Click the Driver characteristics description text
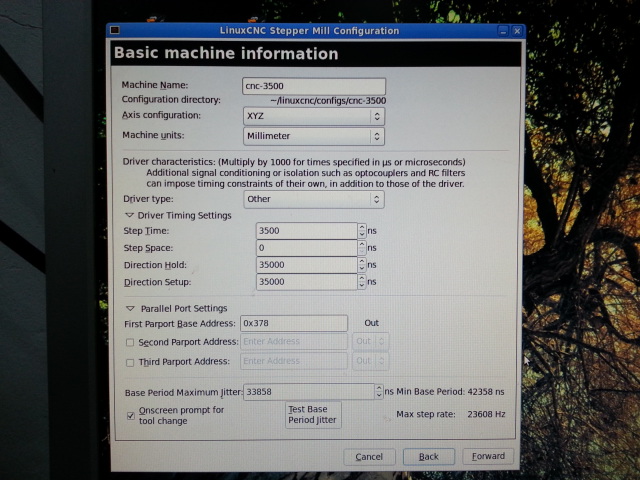640x480 pixels. [x=294, y=173]
